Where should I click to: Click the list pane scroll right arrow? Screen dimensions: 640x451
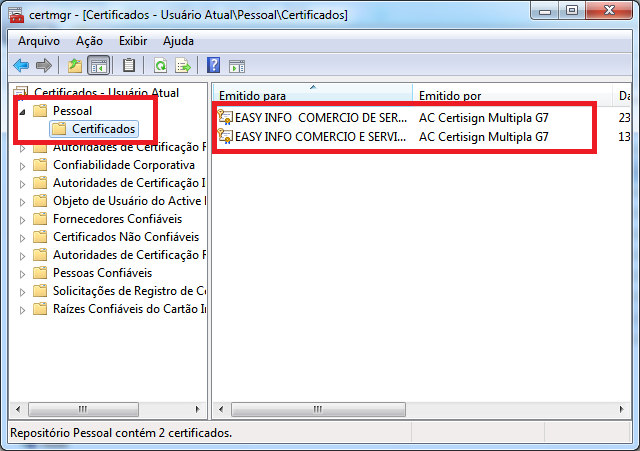point(622,409)
